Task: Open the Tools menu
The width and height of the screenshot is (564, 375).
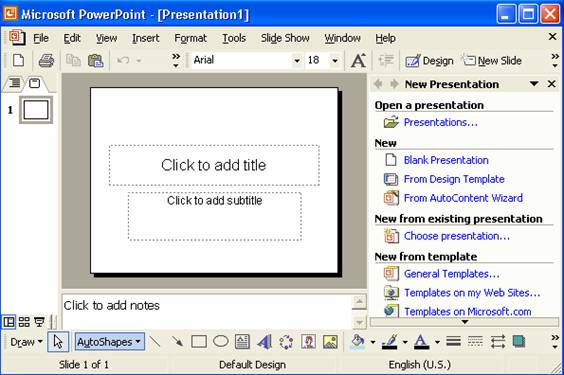Action: [234, 38]
